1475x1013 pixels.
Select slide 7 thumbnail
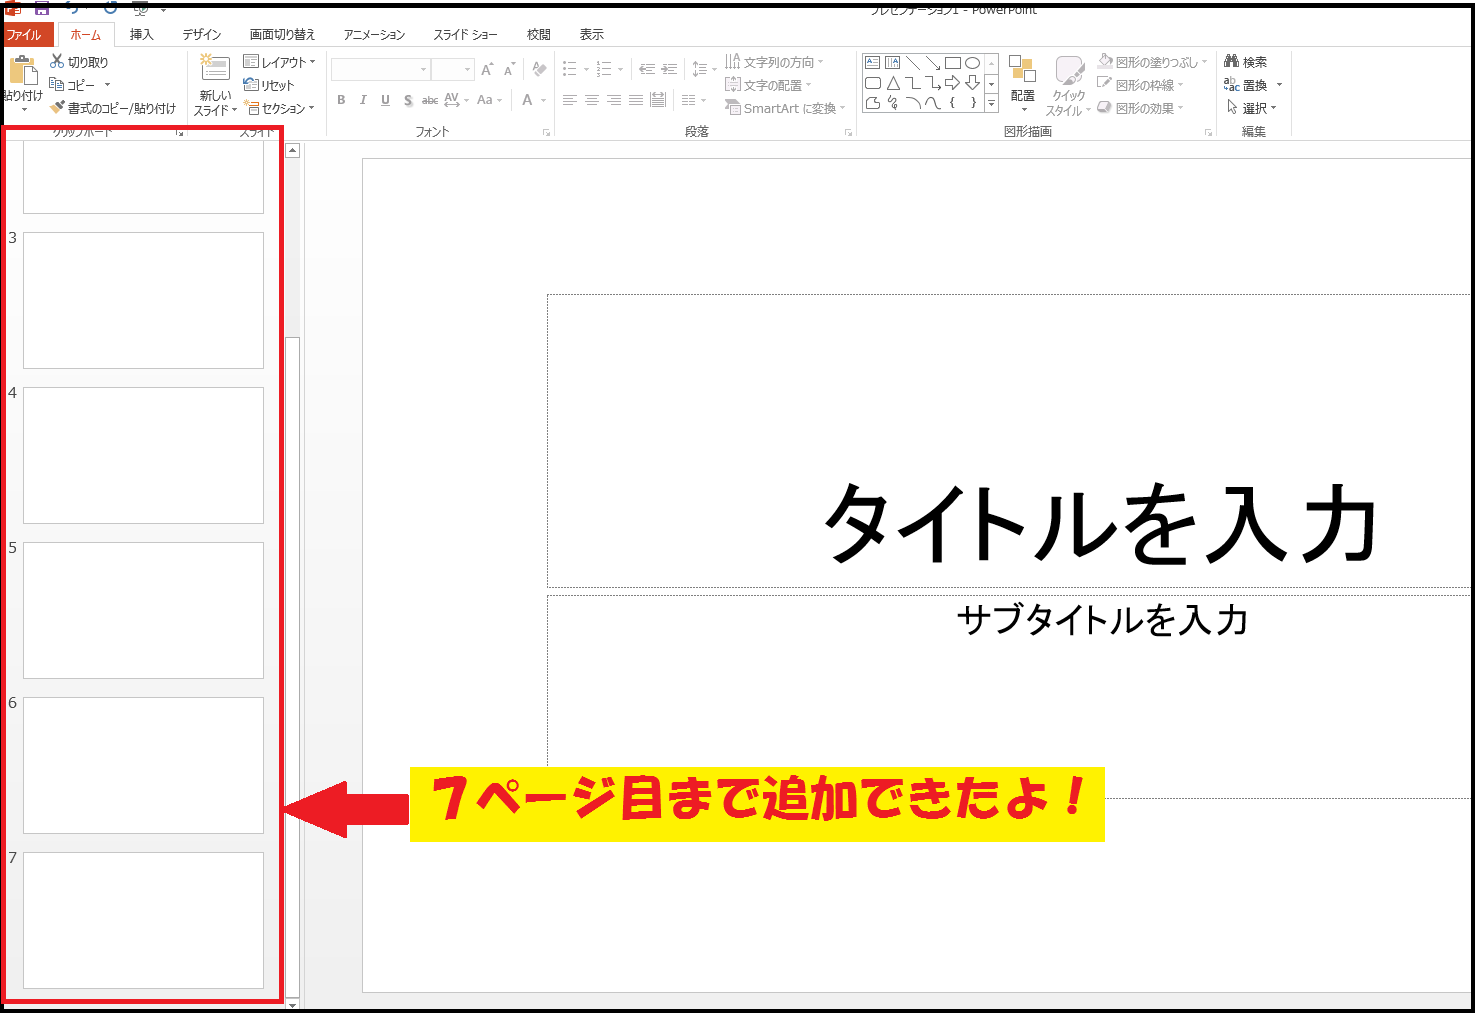pos(143,920)
